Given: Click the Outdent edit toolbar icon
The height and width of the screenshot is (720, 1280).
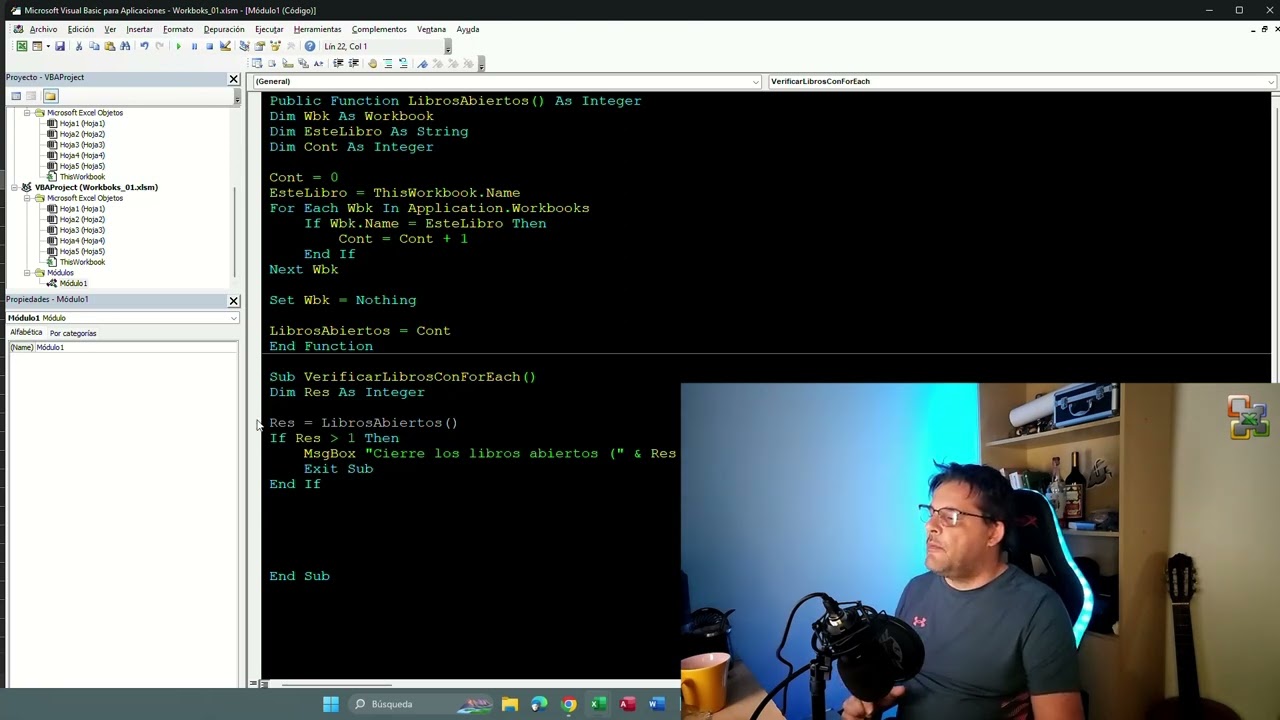Looking at the screenshot, I should tap(353, 63).
